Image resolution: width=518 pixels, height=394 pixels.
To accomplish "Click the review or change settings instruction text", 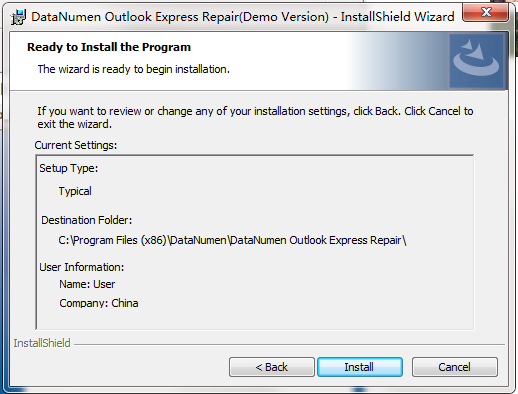I will (x=255, y=117).
